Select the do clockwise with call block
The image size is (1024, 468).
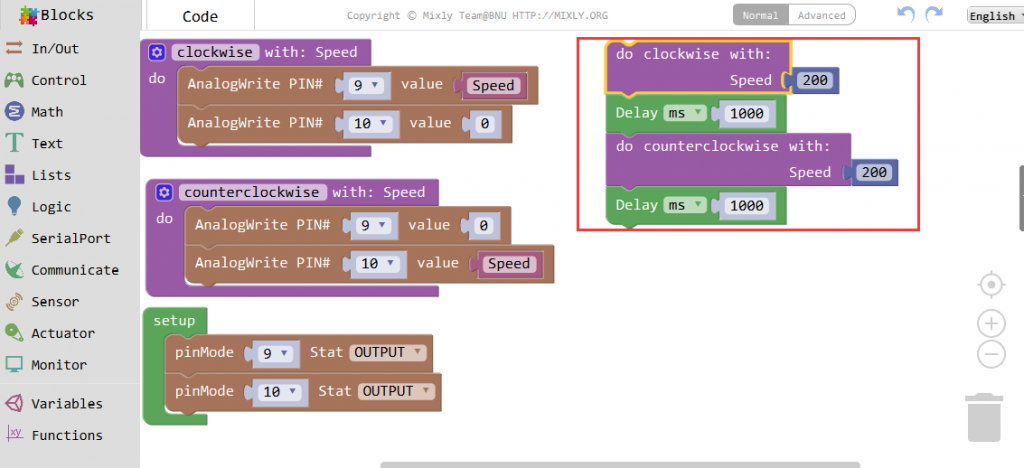pos(697,67)
